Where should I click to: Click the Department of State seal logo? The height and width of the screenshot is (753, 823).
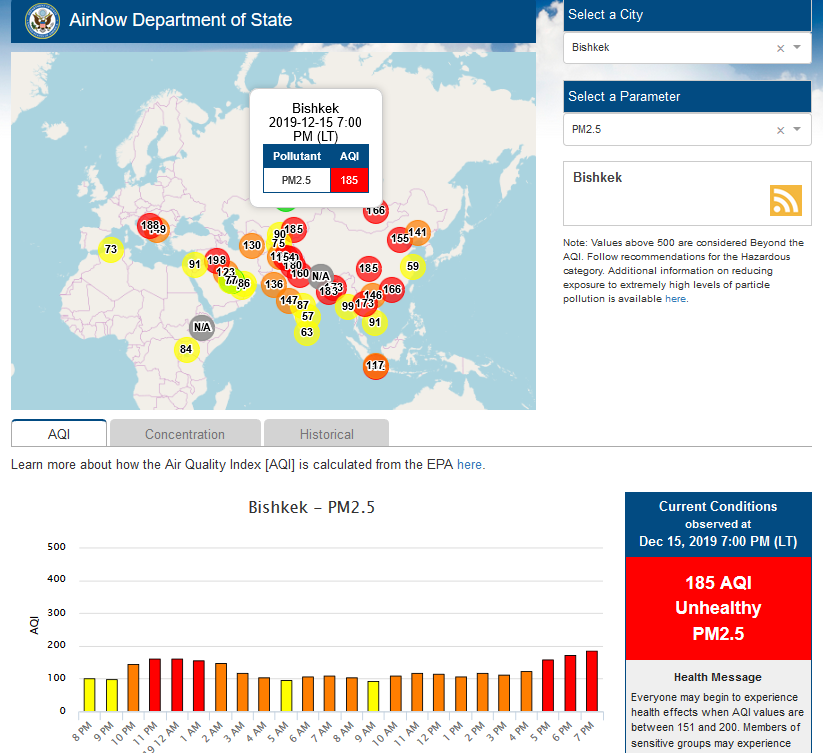click(40, 20)
